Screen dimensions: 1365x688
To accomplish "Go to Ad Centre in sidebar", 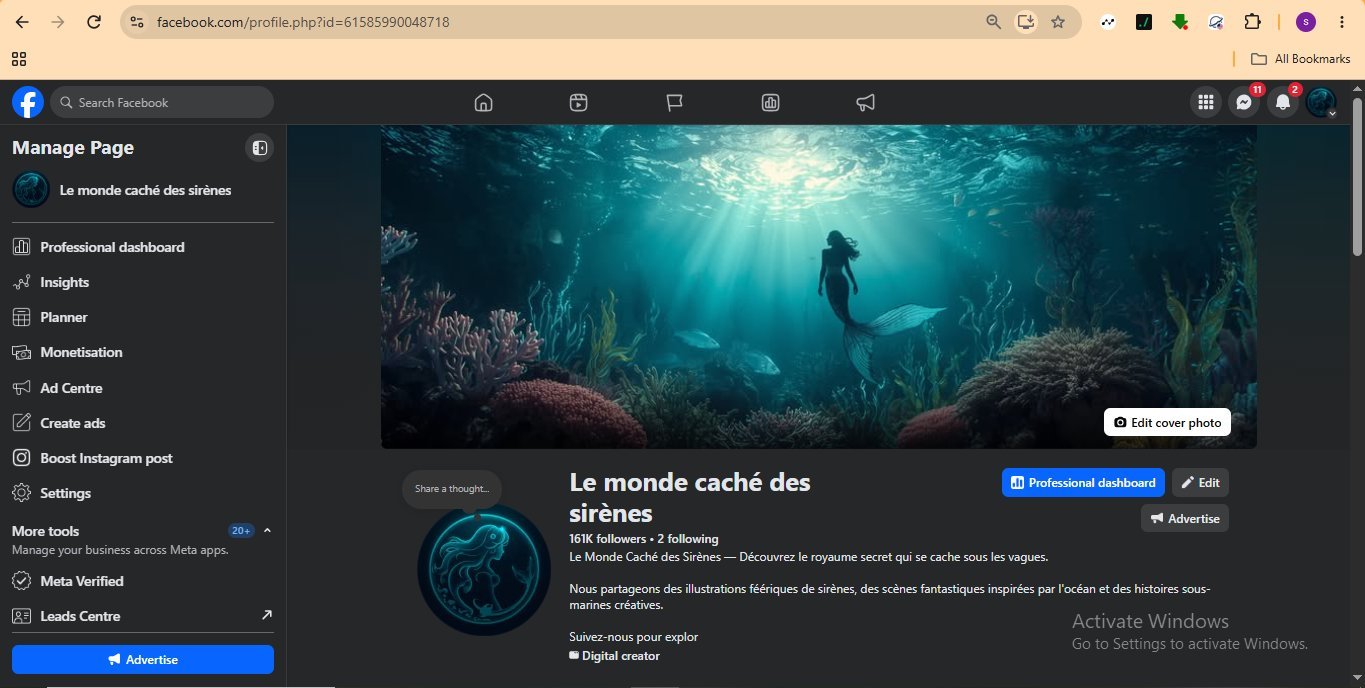I will click(142, 388).
